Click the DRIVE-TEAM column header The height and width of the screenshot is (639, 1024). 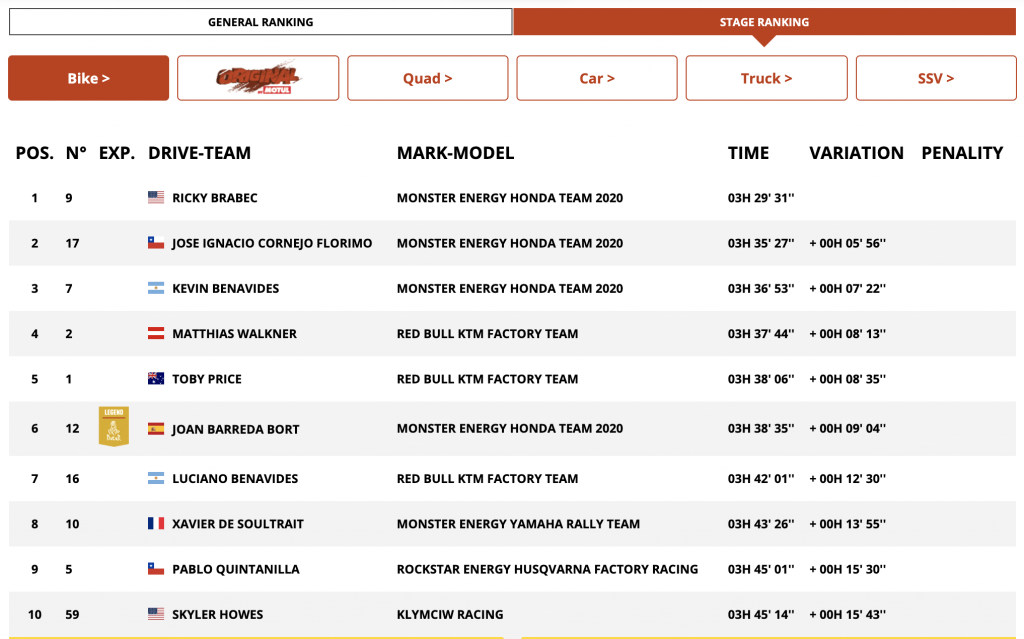(199, 153)
